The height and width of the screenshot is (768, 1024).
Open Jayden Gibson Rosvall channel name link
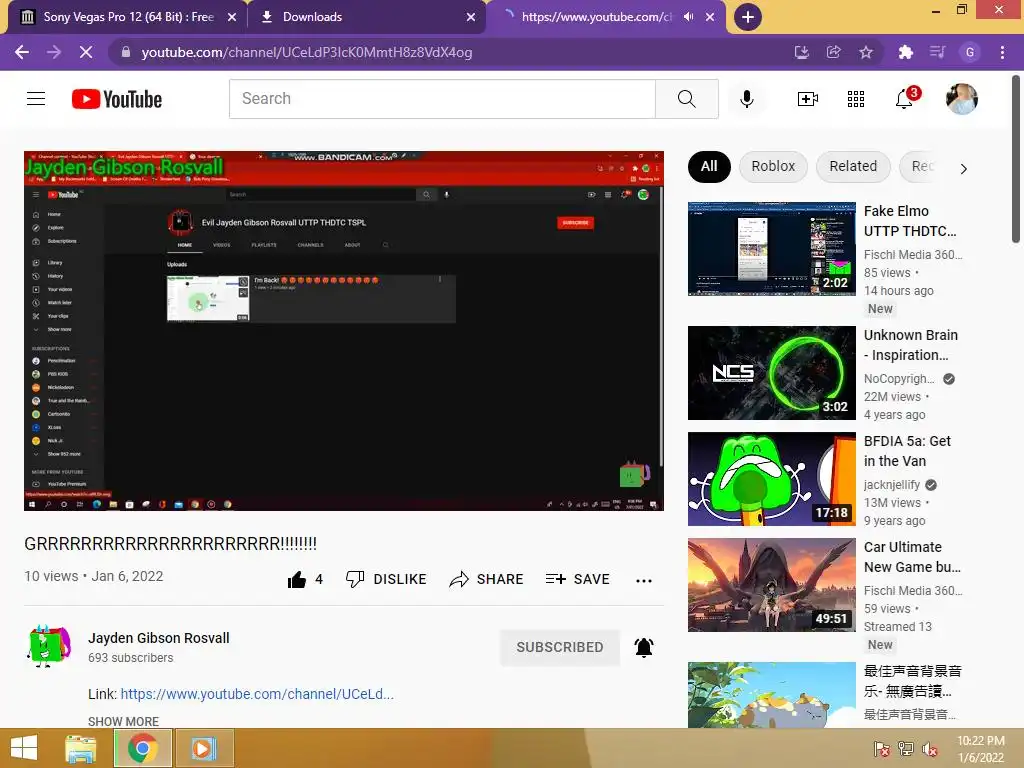[159, 638]
